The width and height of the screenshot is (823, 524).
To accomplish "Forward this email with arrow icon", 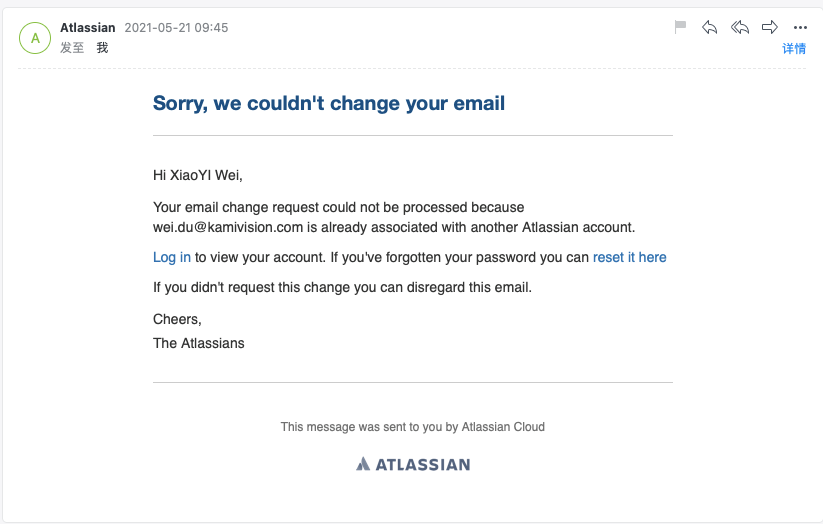I will [769, 27].
